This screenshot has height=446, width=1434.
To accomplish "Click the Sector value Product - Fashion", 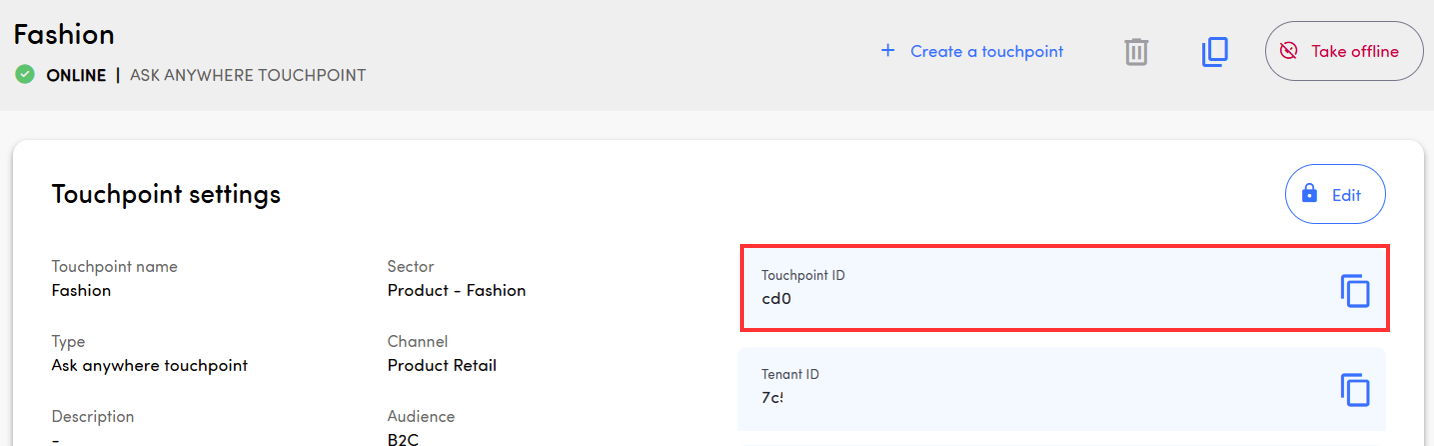I will [456, 291].
